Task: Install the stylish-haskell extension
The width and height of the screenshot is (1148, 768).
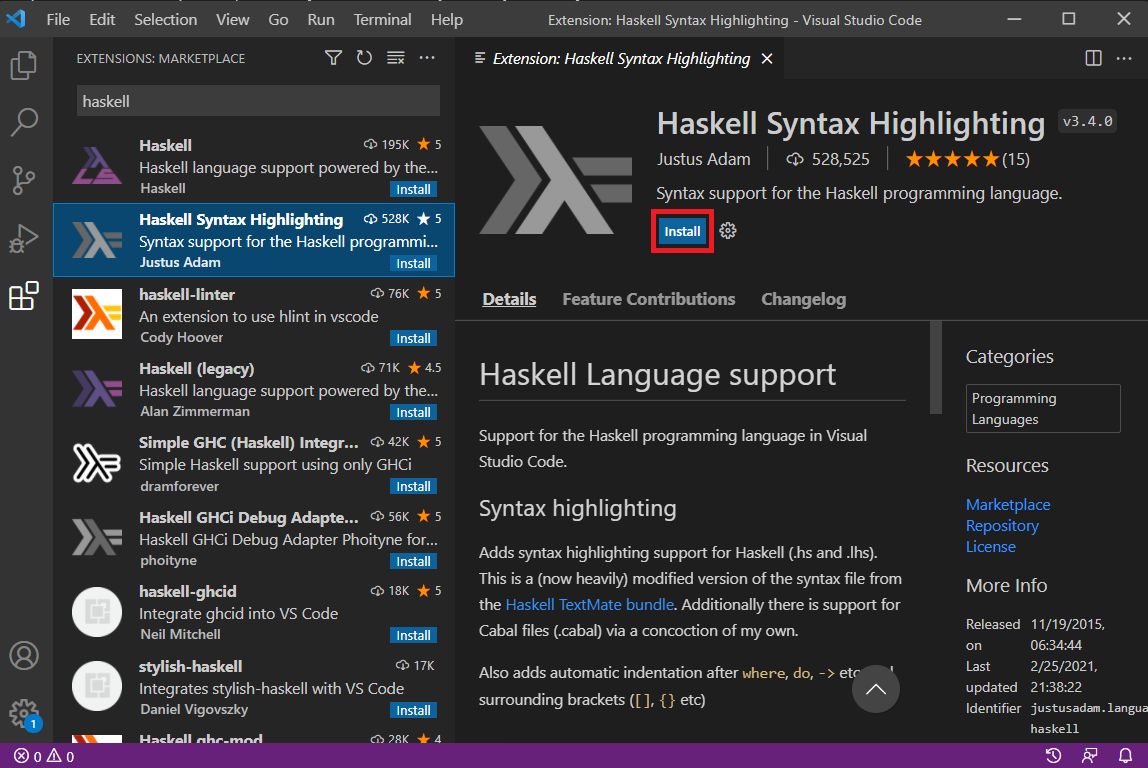Action: (x=413, y=710)
